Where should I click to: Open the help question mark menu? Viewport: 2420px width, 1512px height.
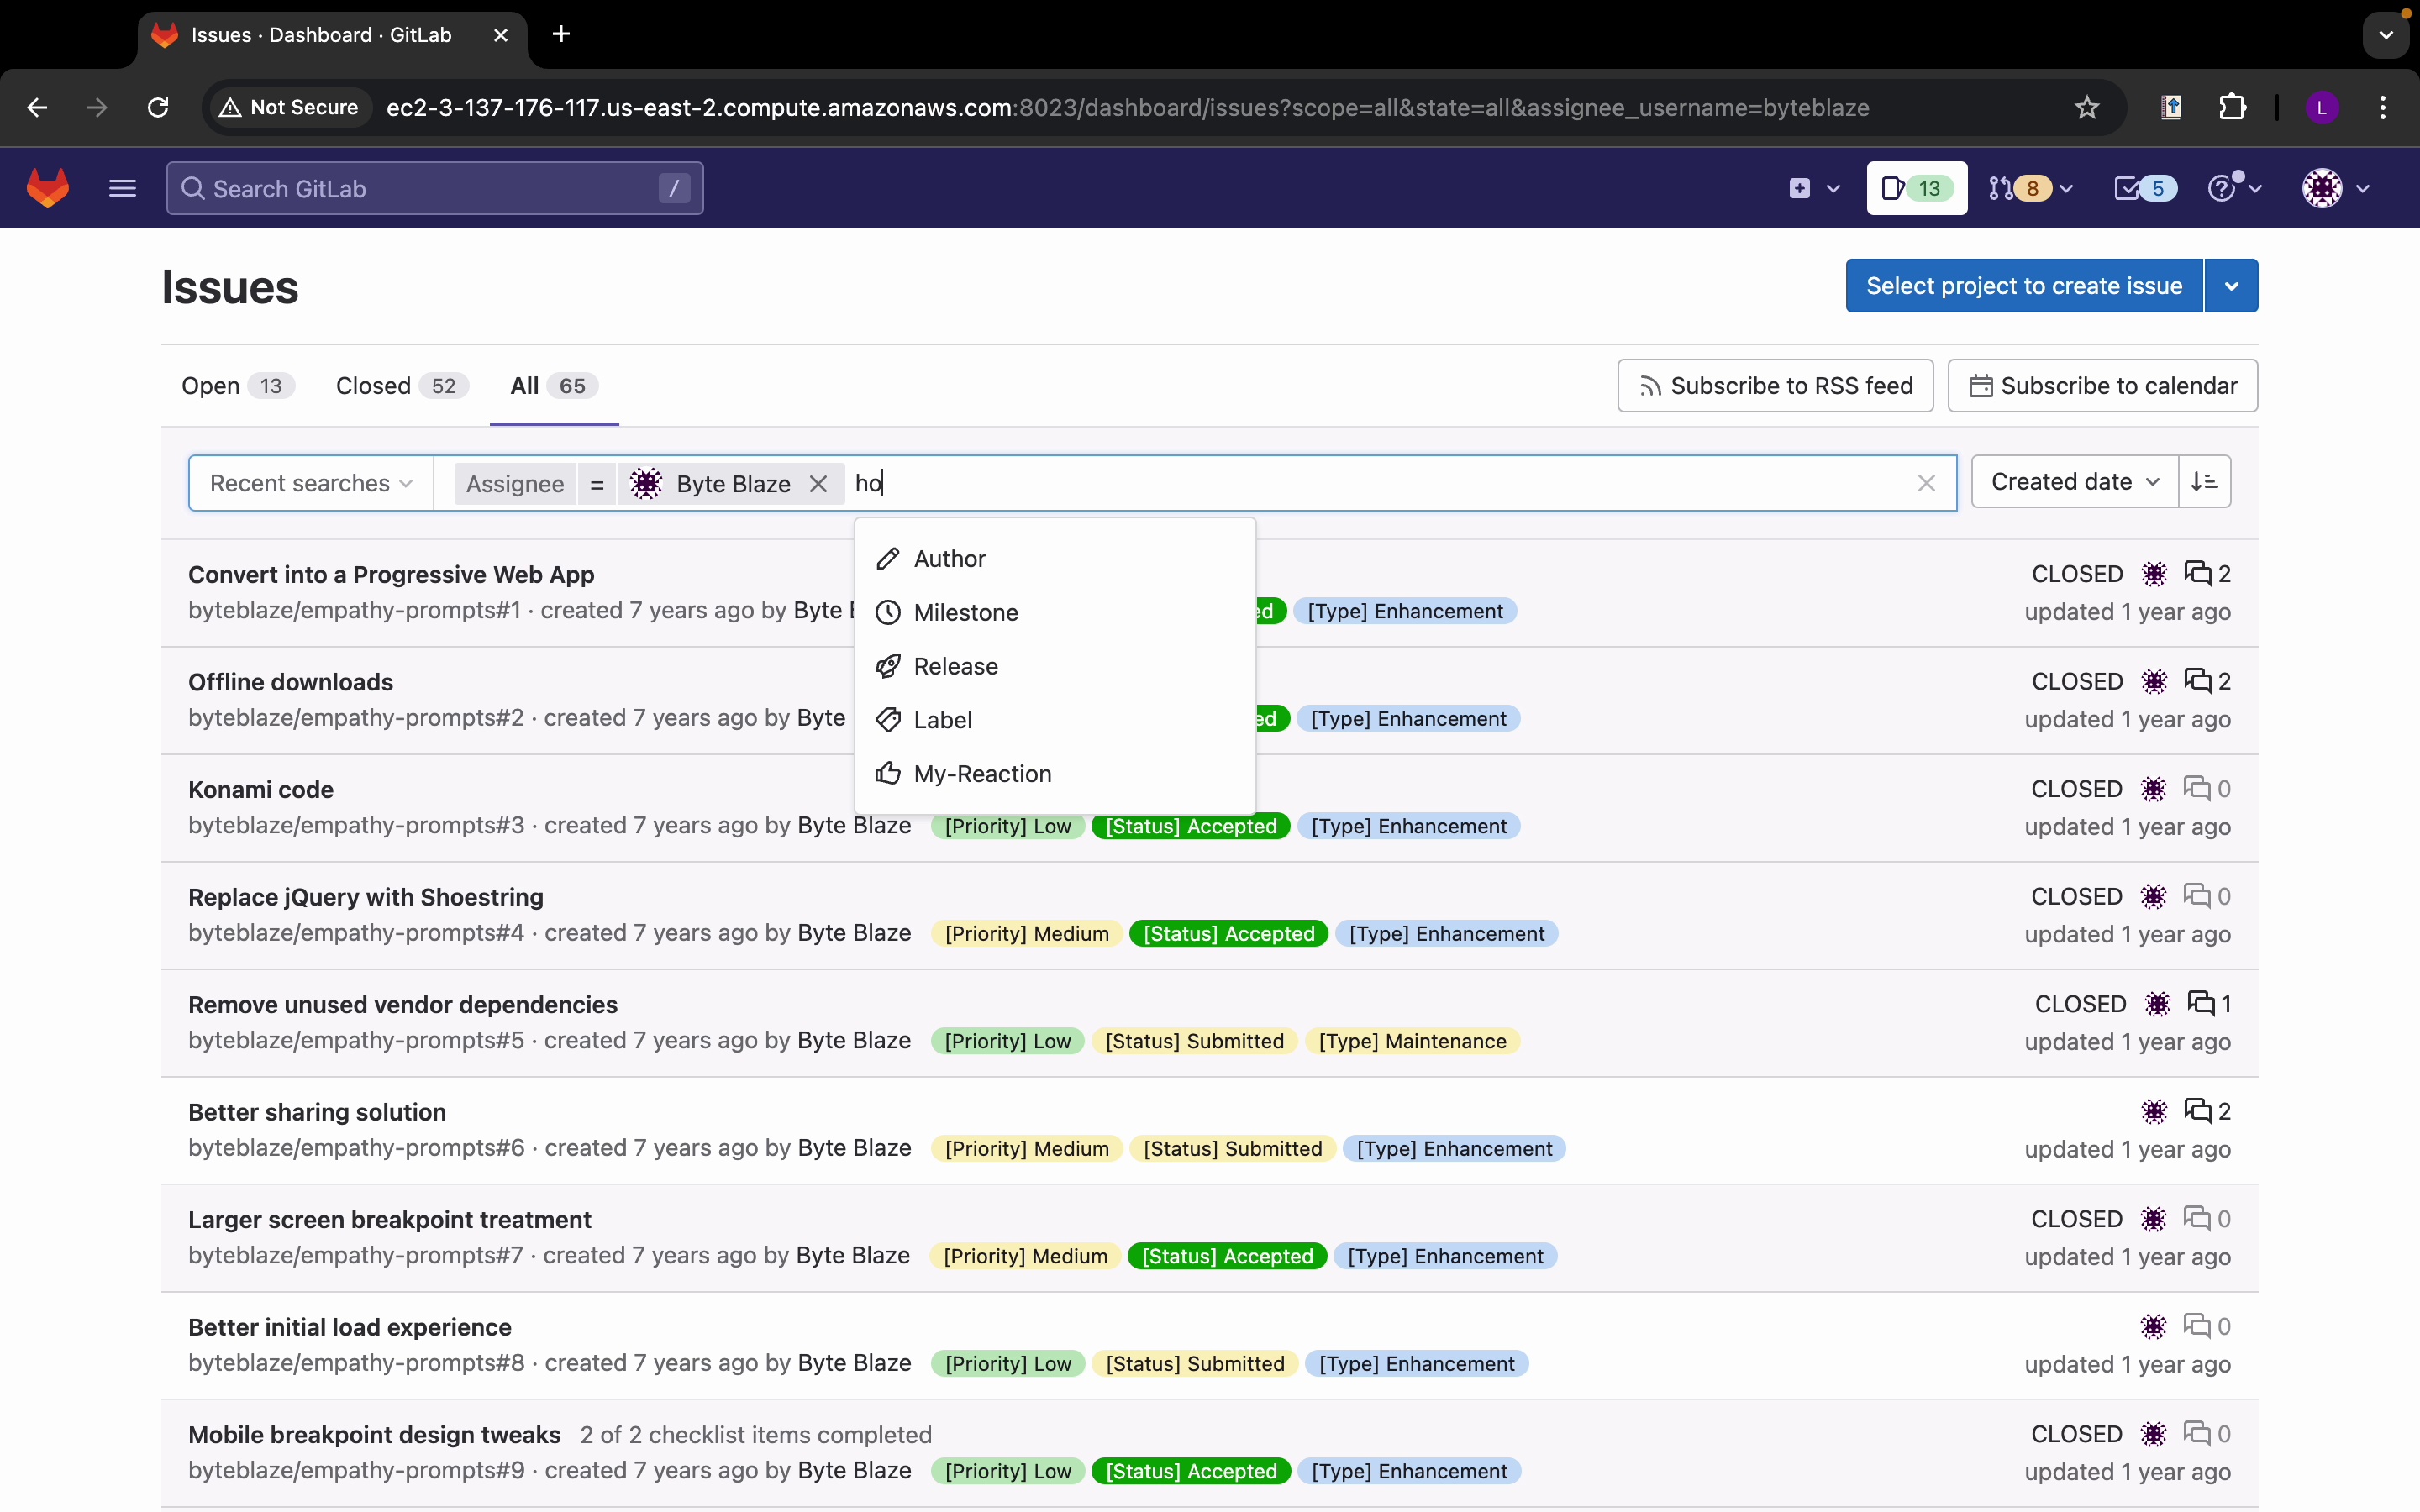point(2233,188)
